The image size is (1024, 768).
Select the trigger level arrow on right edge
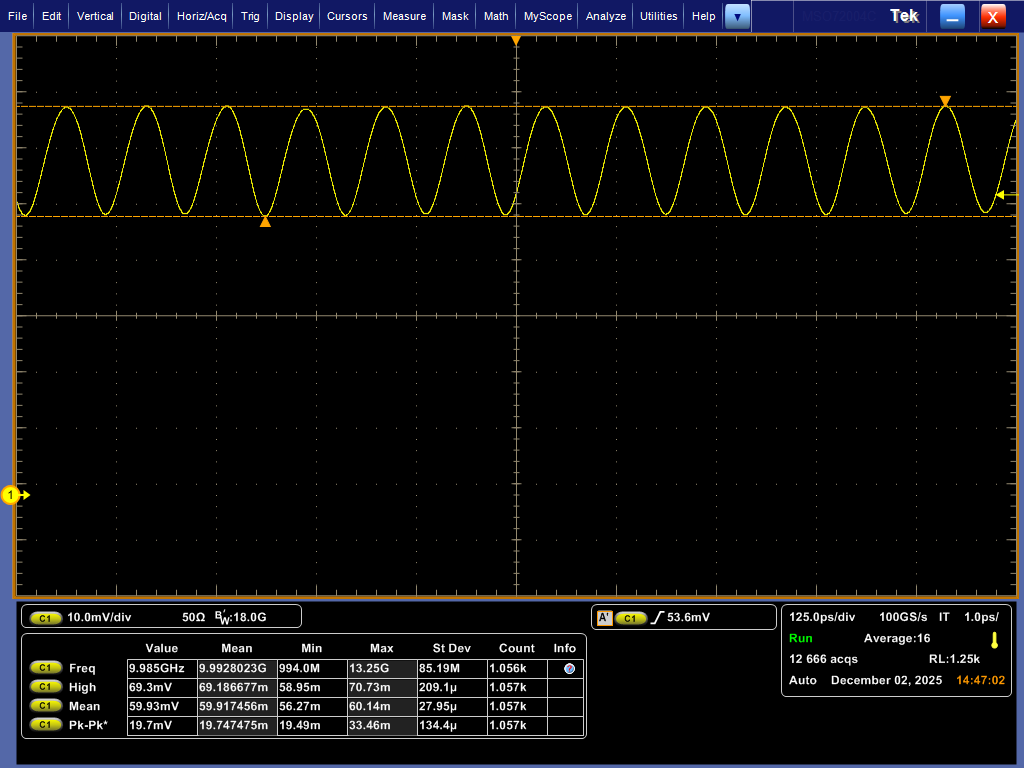click(1001, 195)
